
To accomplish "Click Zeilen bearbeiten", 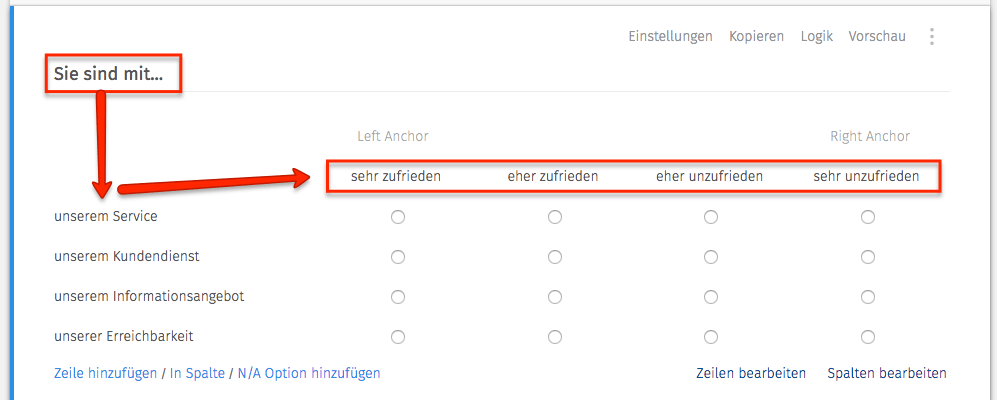I will point(752,373).
